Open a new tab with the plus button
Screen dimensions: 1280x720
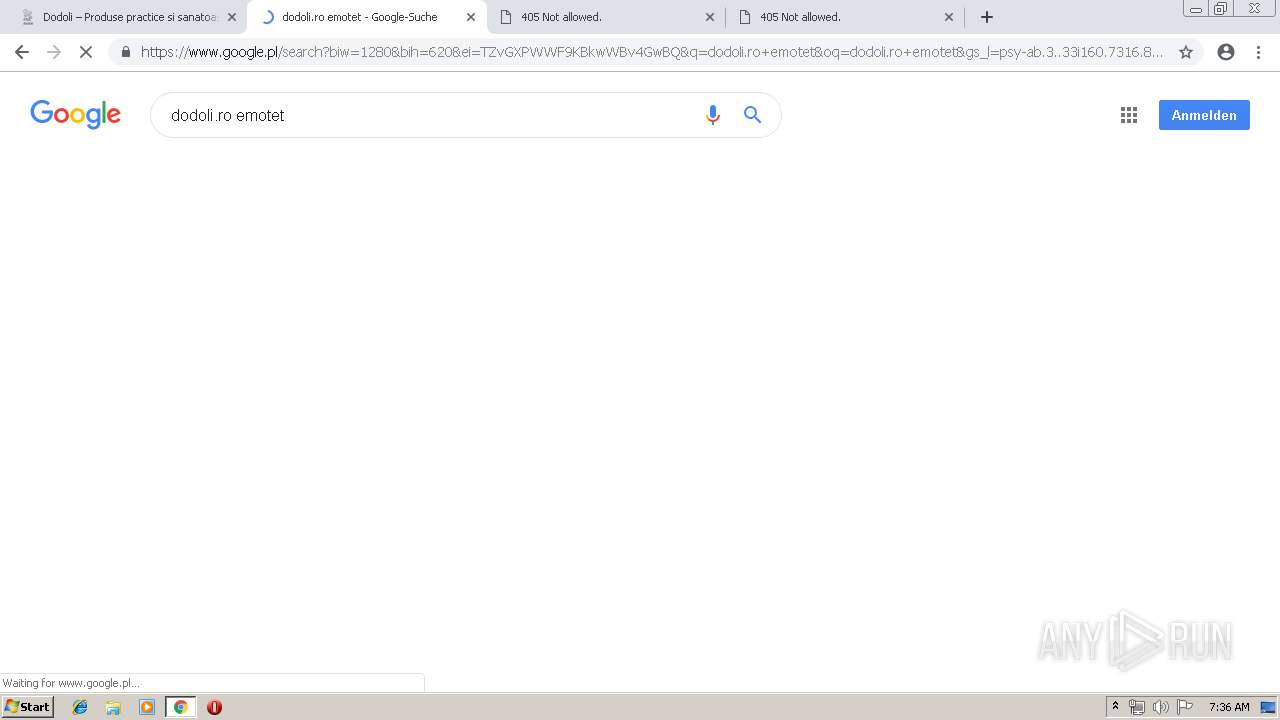pos(987,17)
